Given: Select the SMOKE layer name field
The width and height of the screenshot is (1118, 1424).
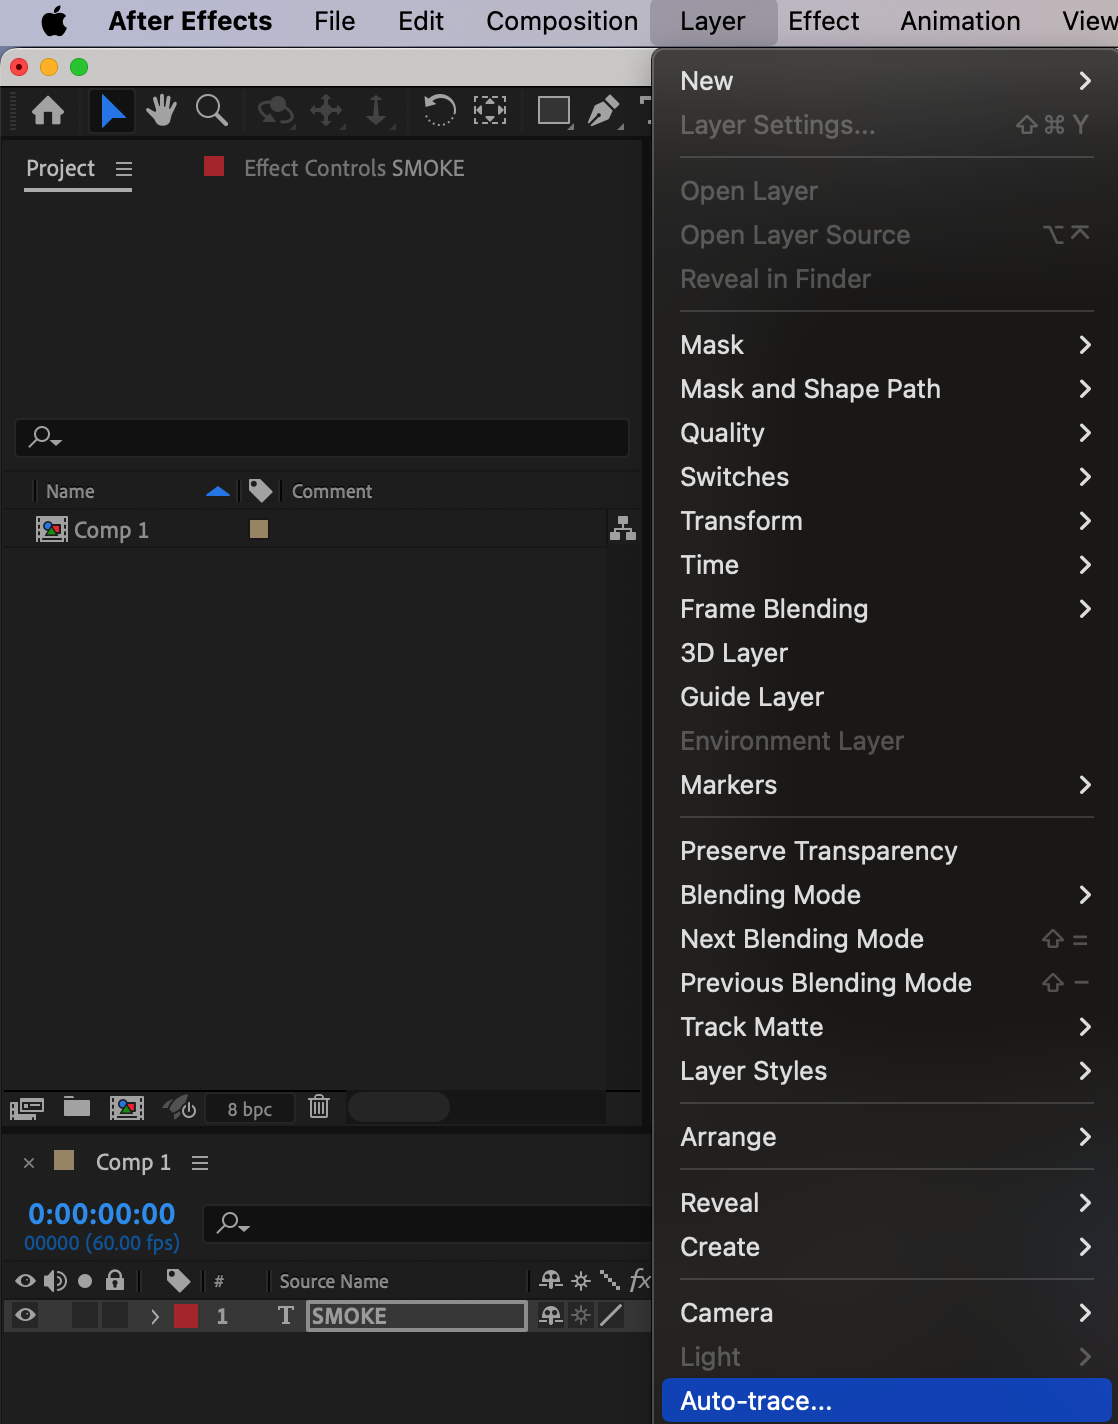Looking at the screenshot, I should [416, 1315].
